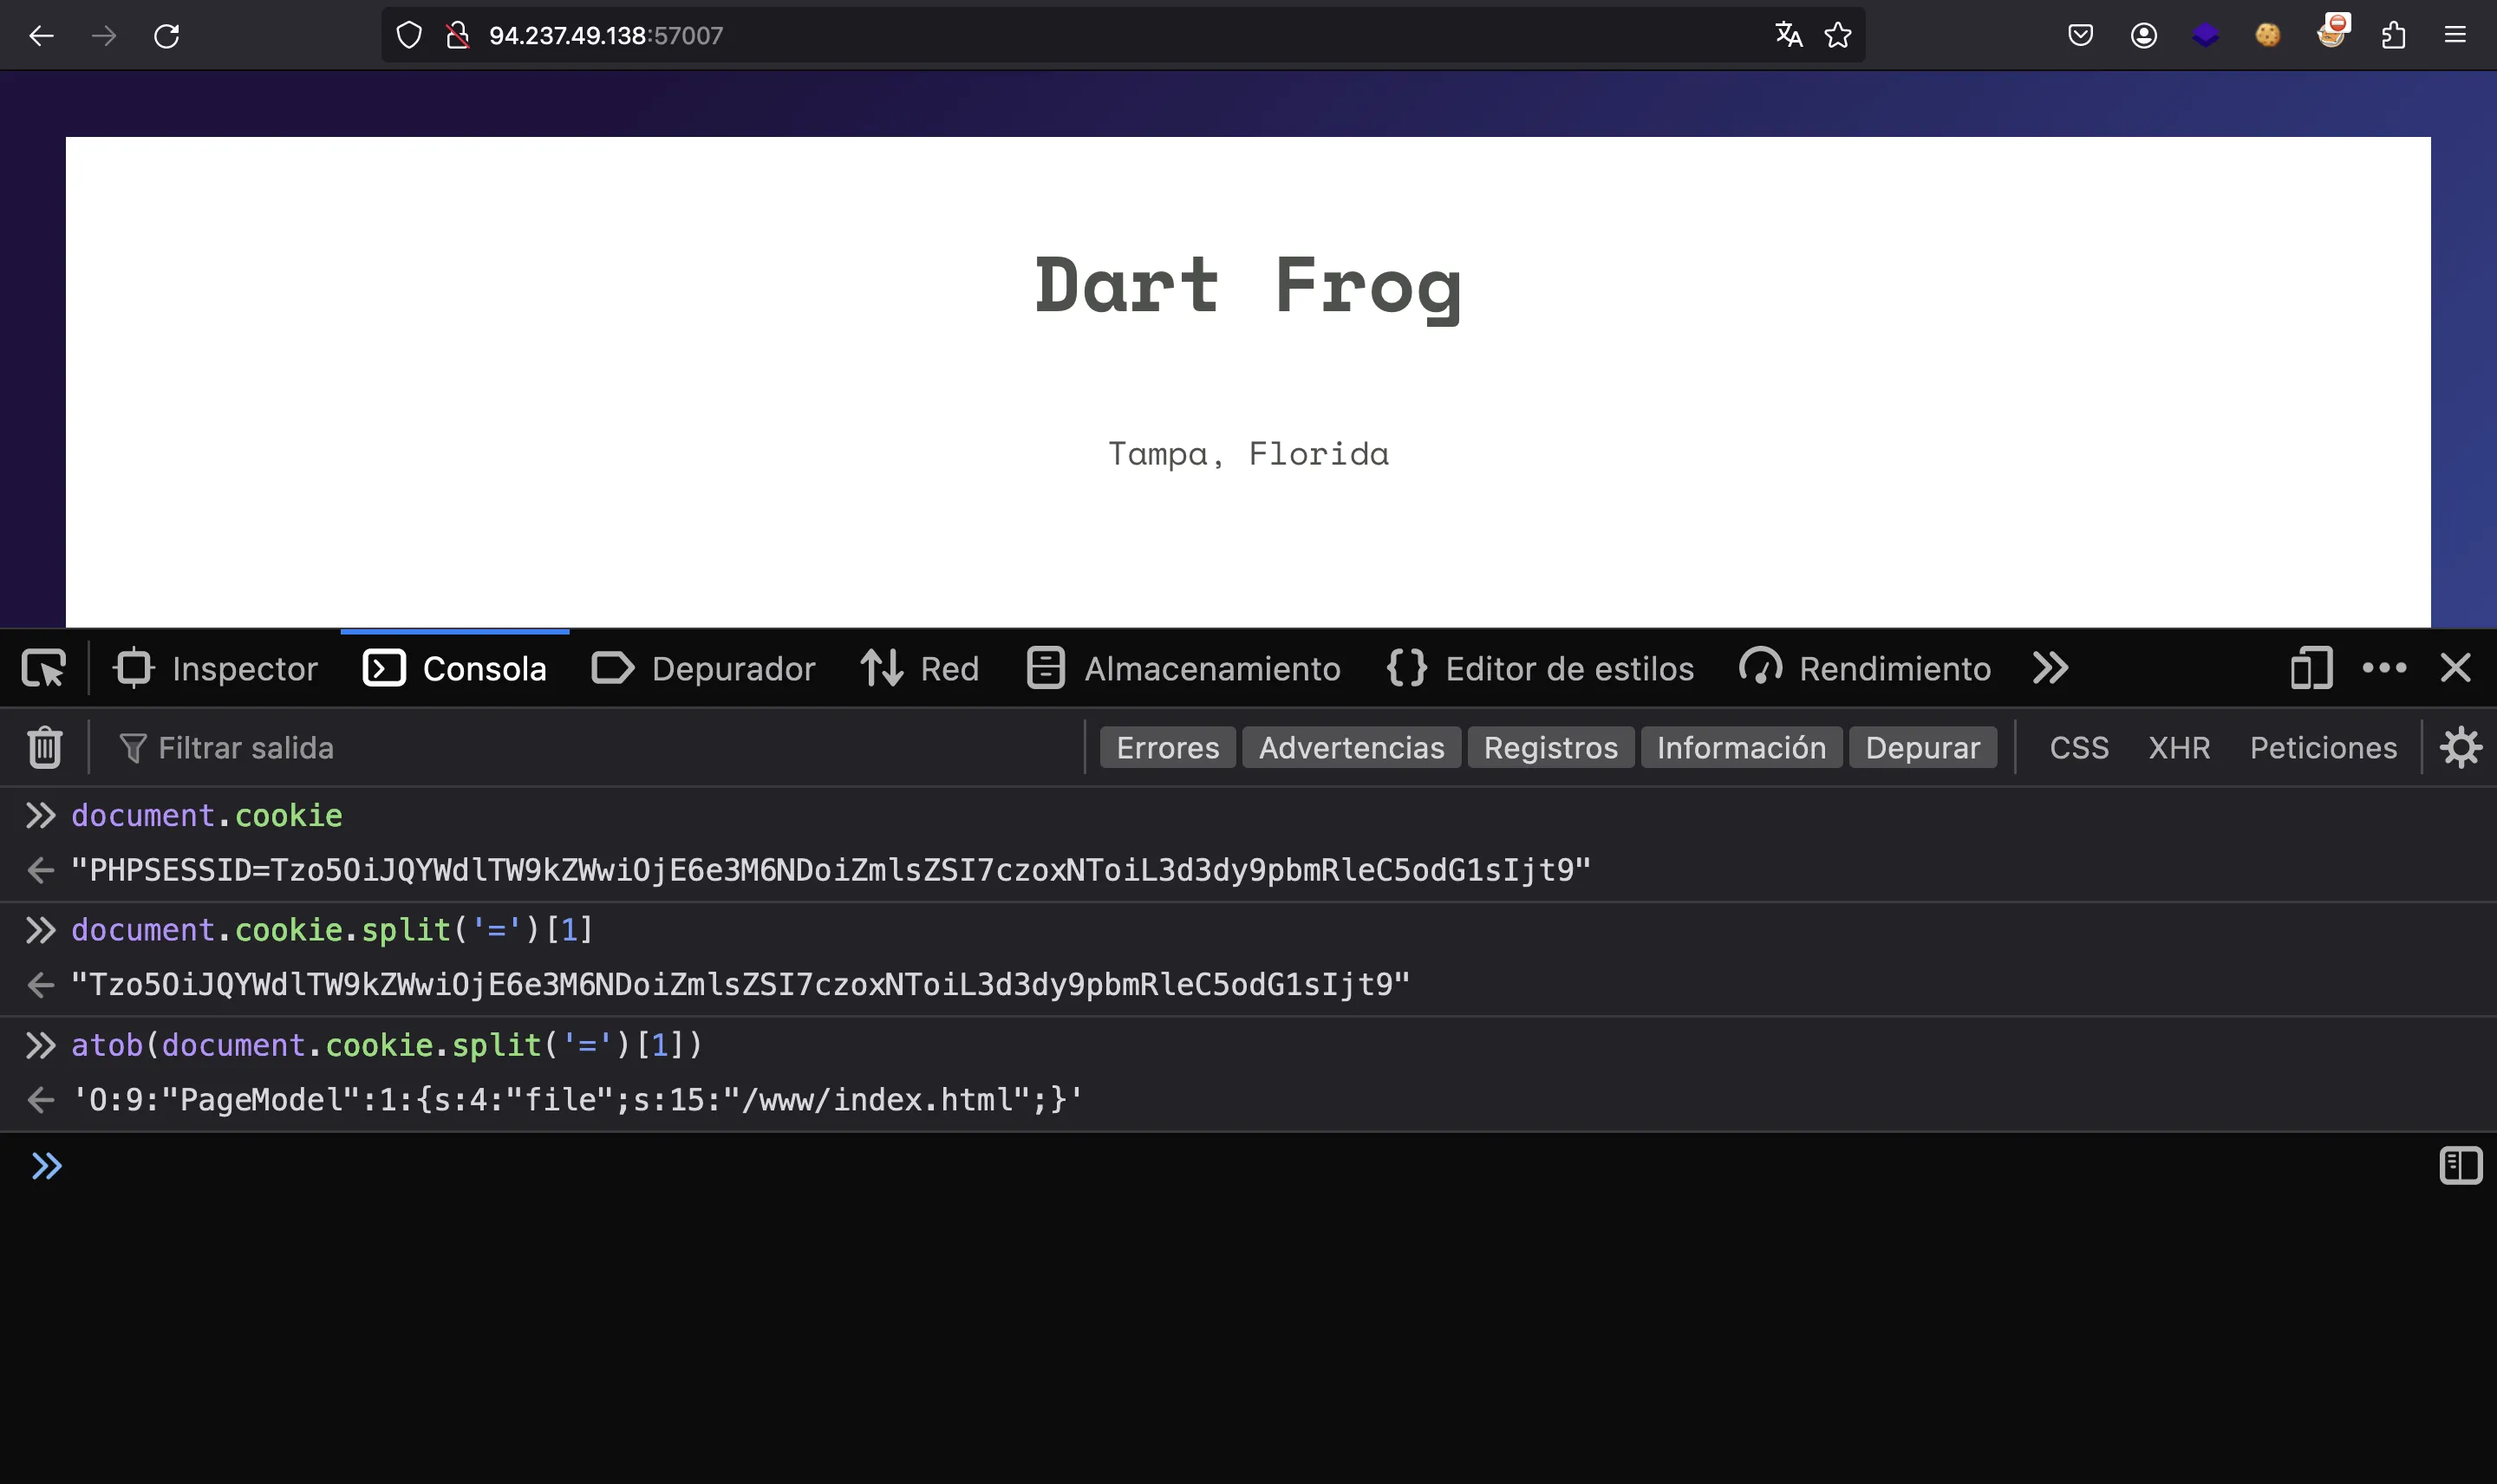Screen dimensions: 2497x1484
Task: Expand the CSS filter dropdown
Action: [x=2078, y=747]
